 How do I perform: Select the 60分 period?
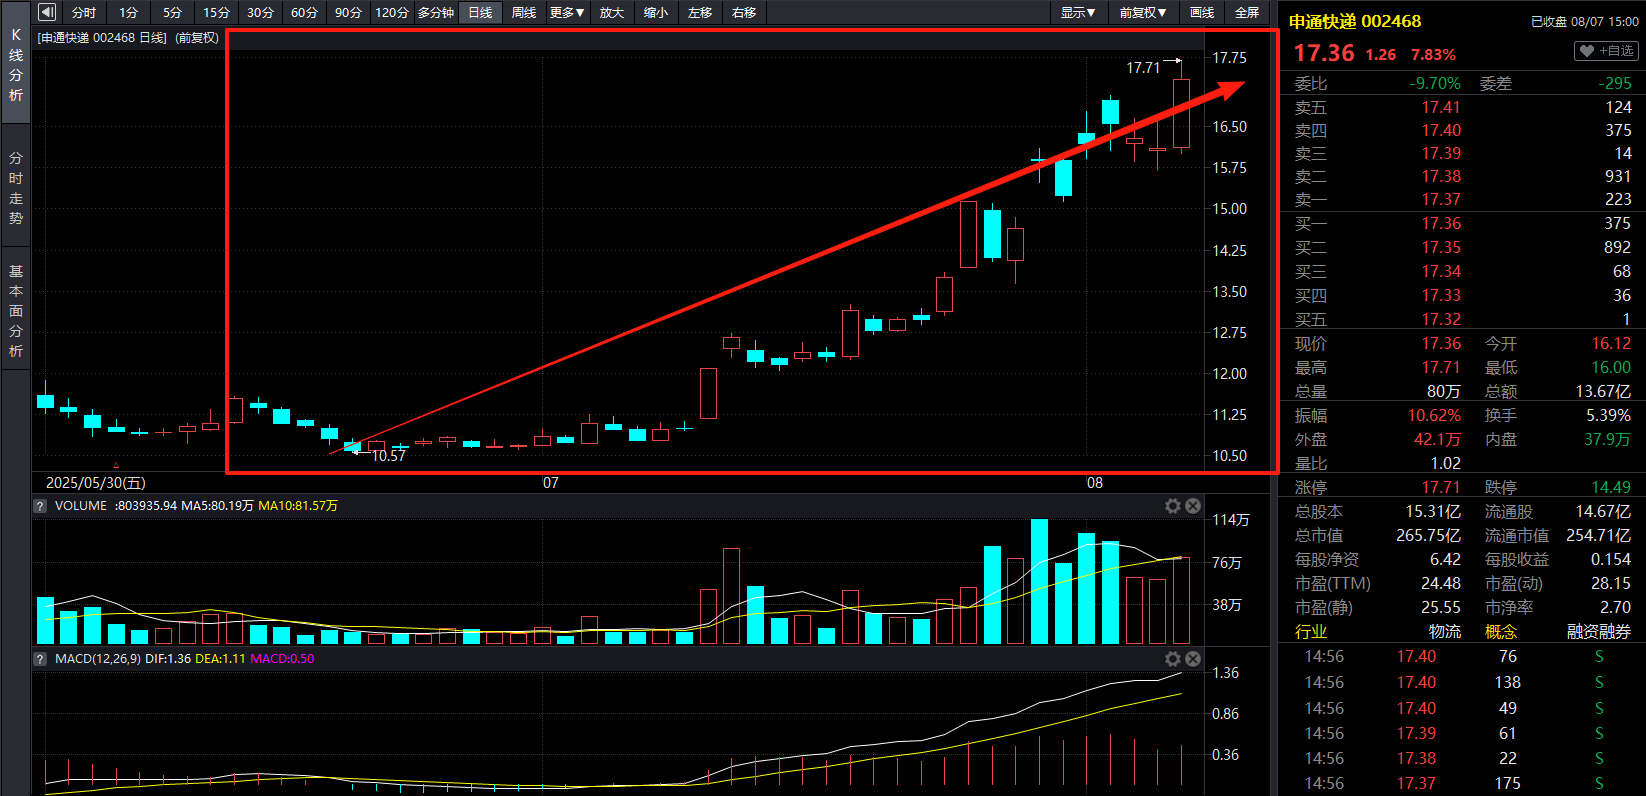pyautogui.click(x=304, y=12)
